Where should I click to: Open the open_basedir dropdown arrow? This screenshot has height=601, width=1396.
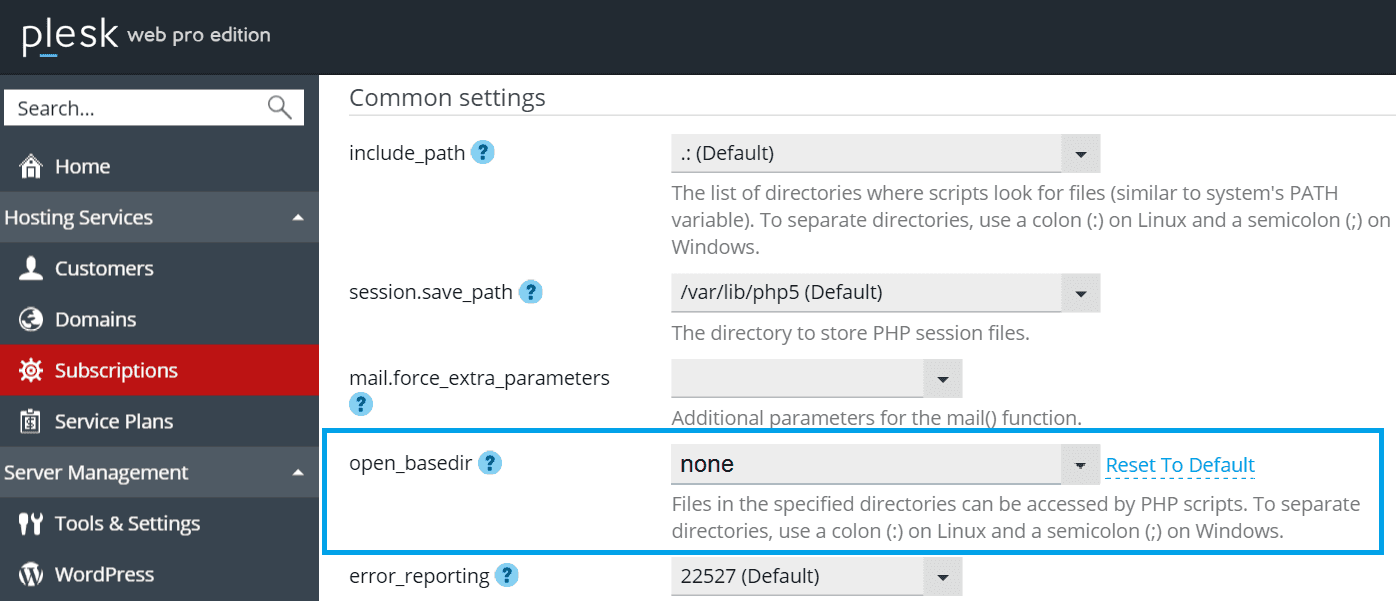click(x=1080, y=465)
